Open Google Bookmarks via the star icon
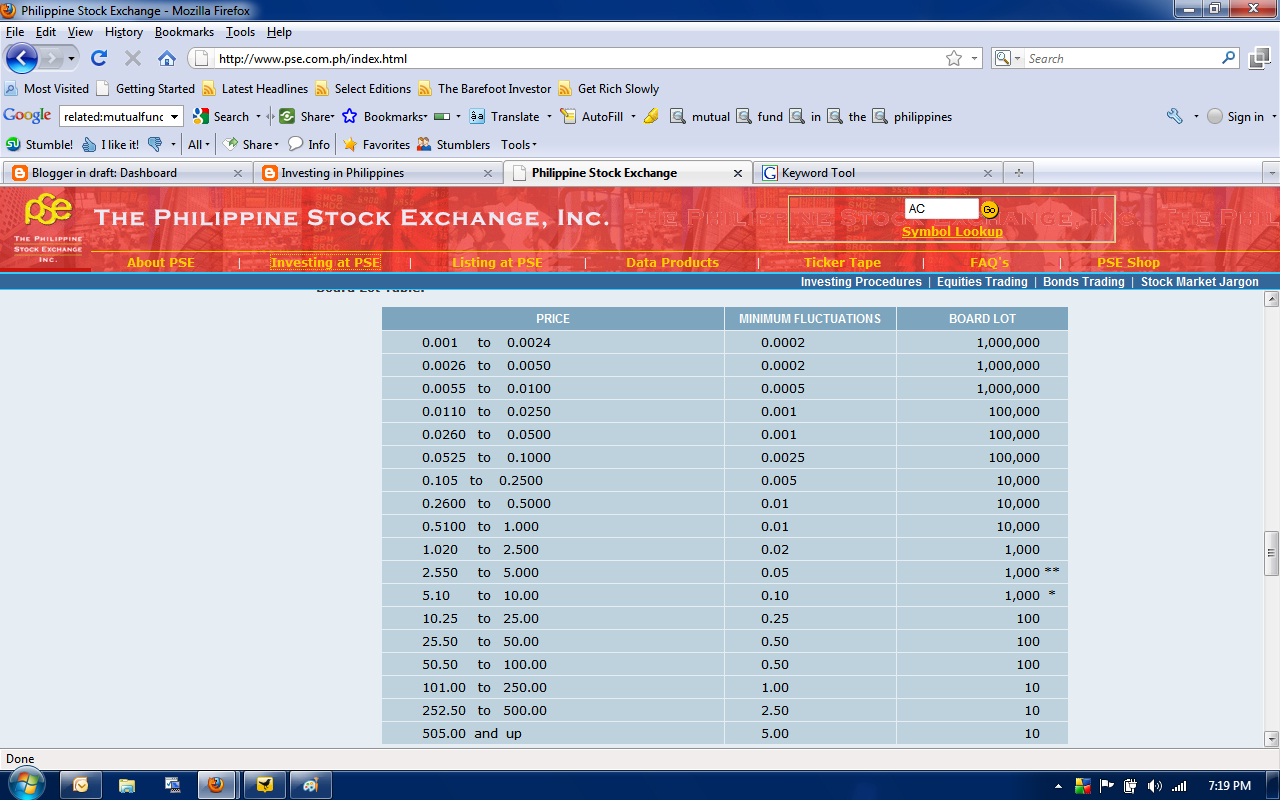1284x808 pixels. [349, 116]
